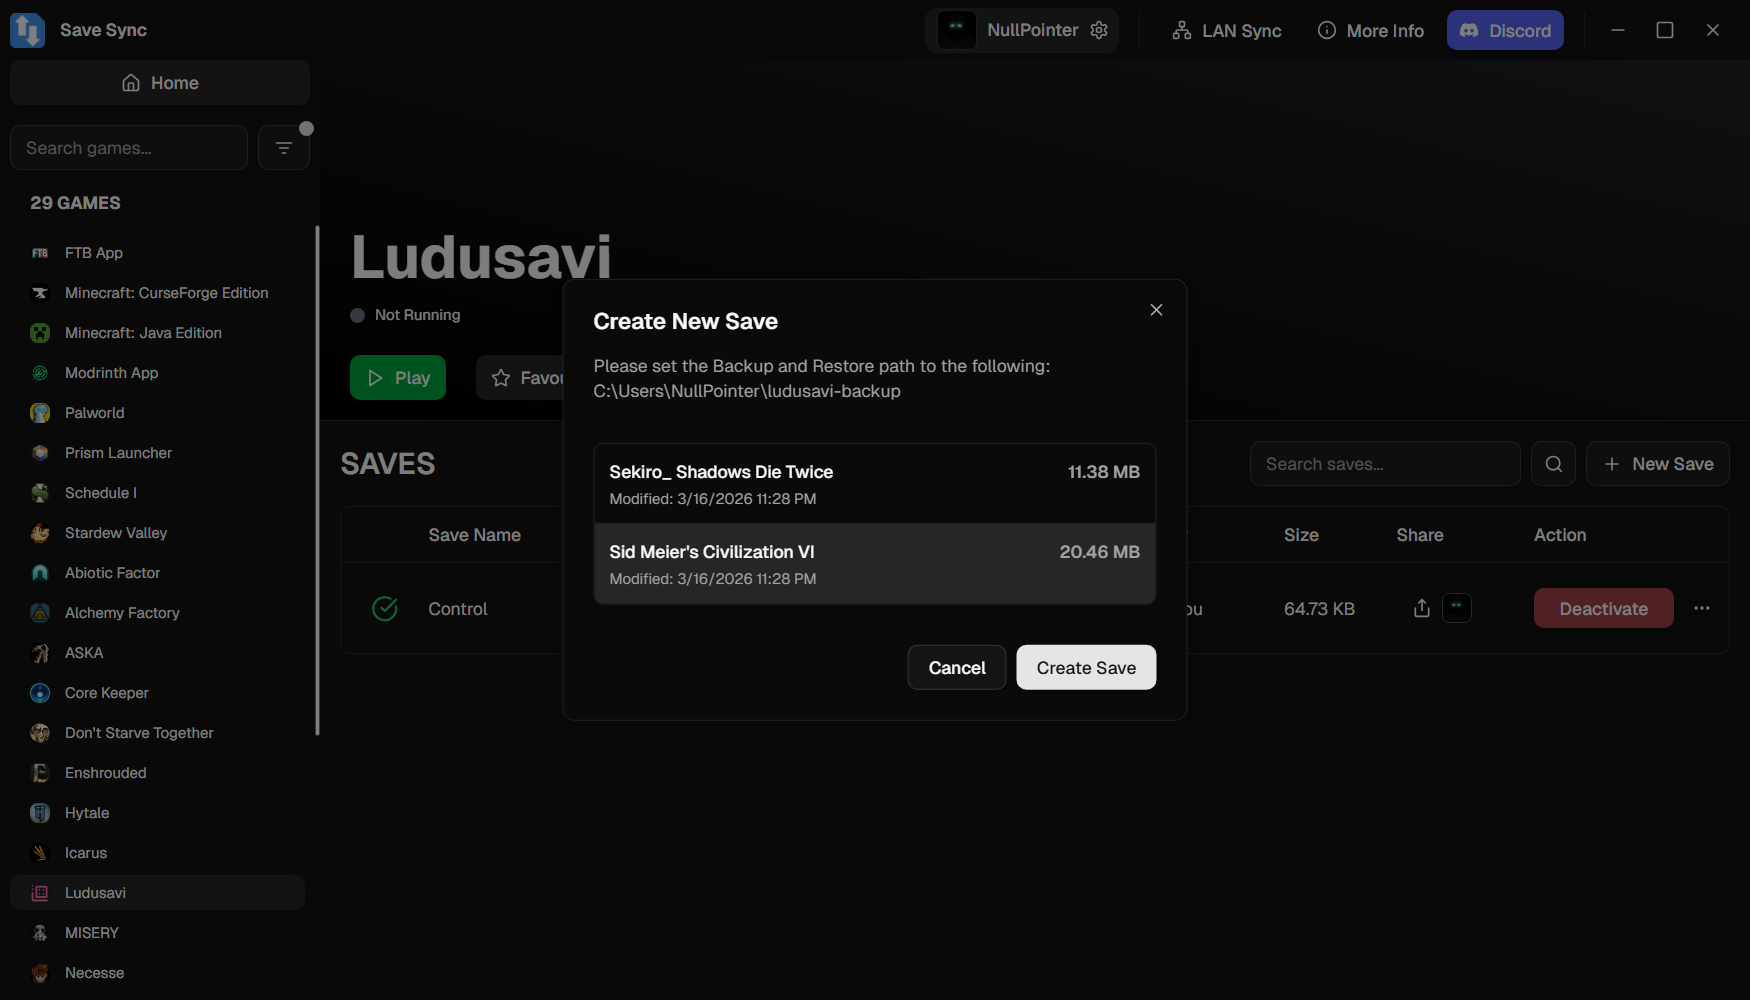Viewport: 1750px width, 1000px height.
Task: Open the Discord link
Action: click(1505, 30)
